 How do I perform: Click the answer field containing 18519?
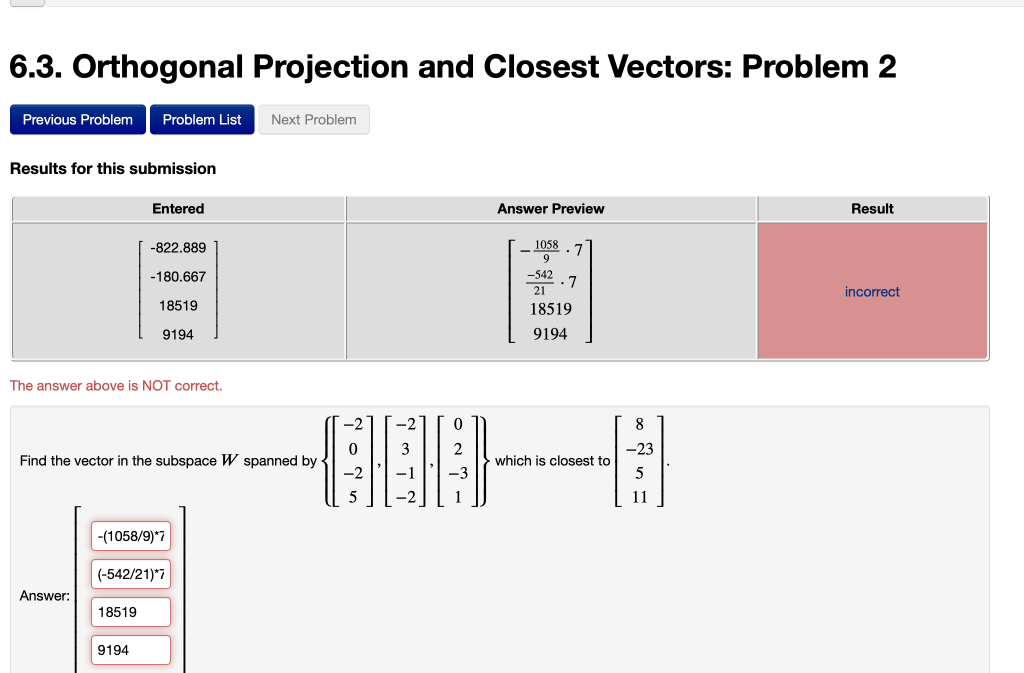(x=130, y=611)
